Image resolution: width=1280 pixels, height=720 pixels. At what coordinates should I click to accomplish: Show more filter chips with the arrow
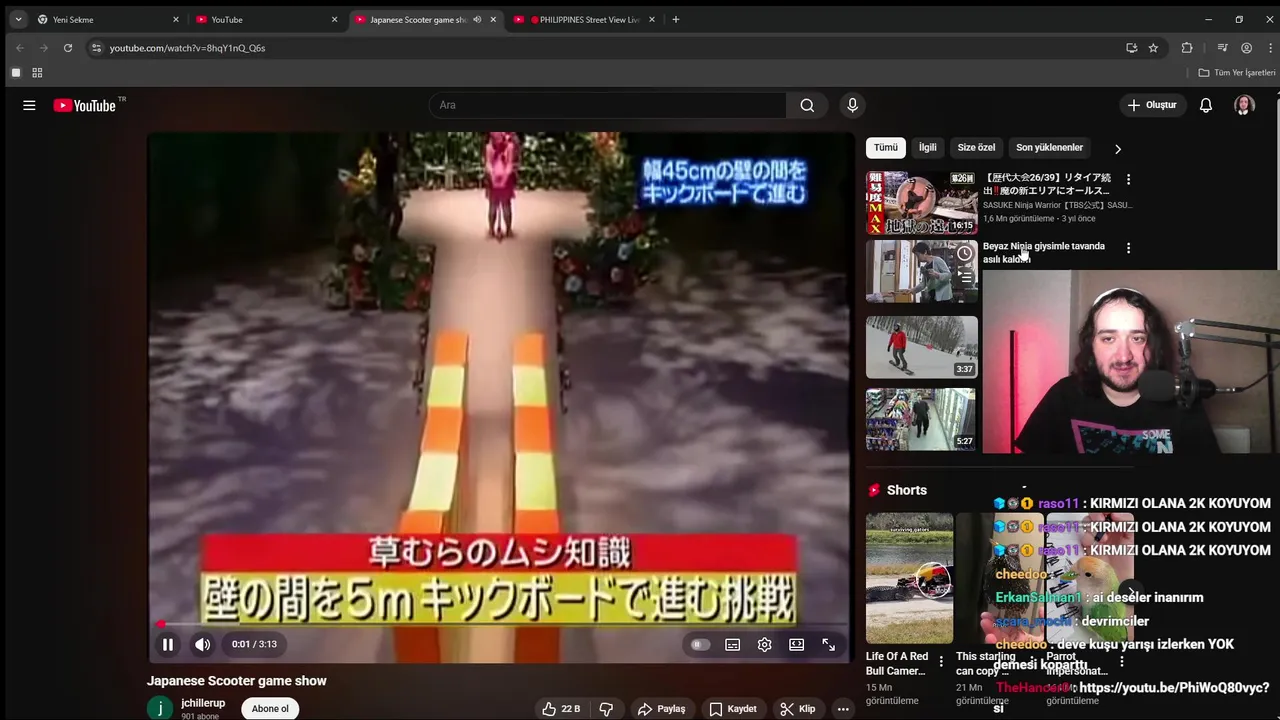(x=1117, y=149)
